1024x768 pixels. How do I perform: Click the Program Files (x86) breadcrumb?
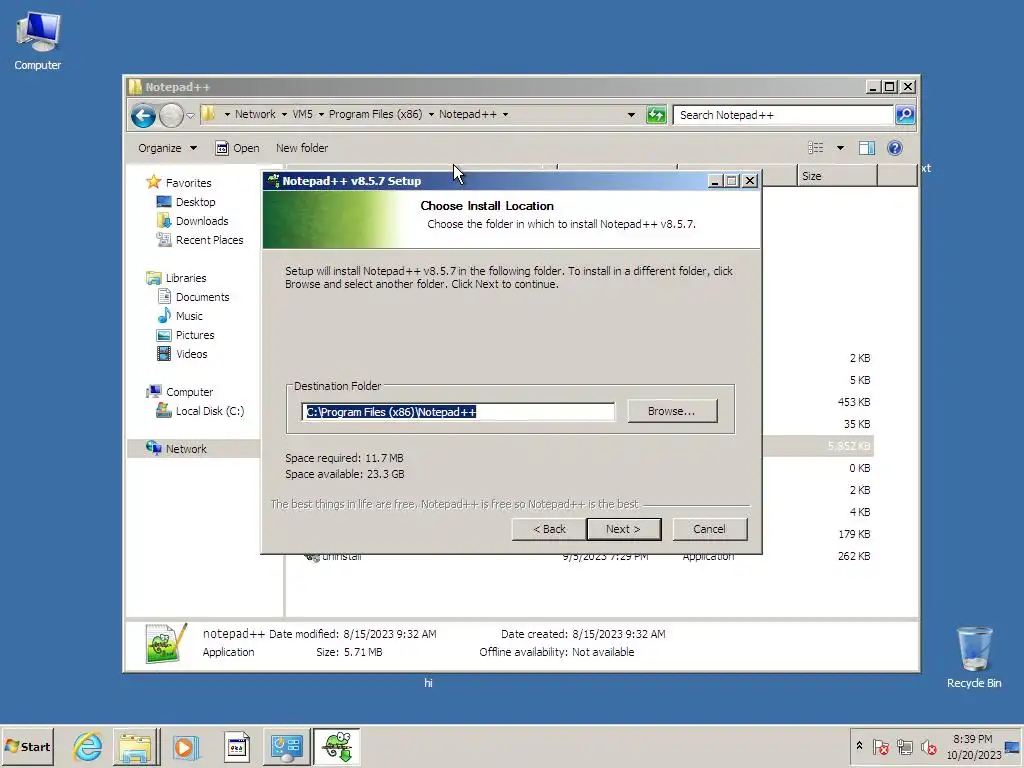pos(376,114)
